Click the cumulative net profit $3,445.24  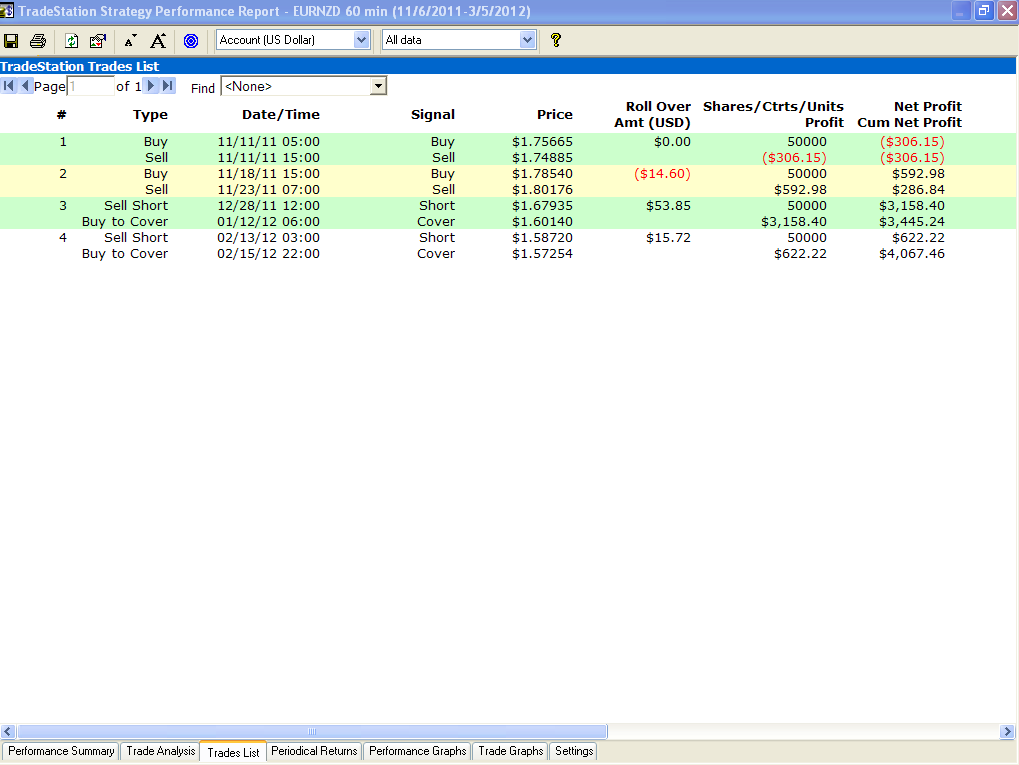pos(912,222)
